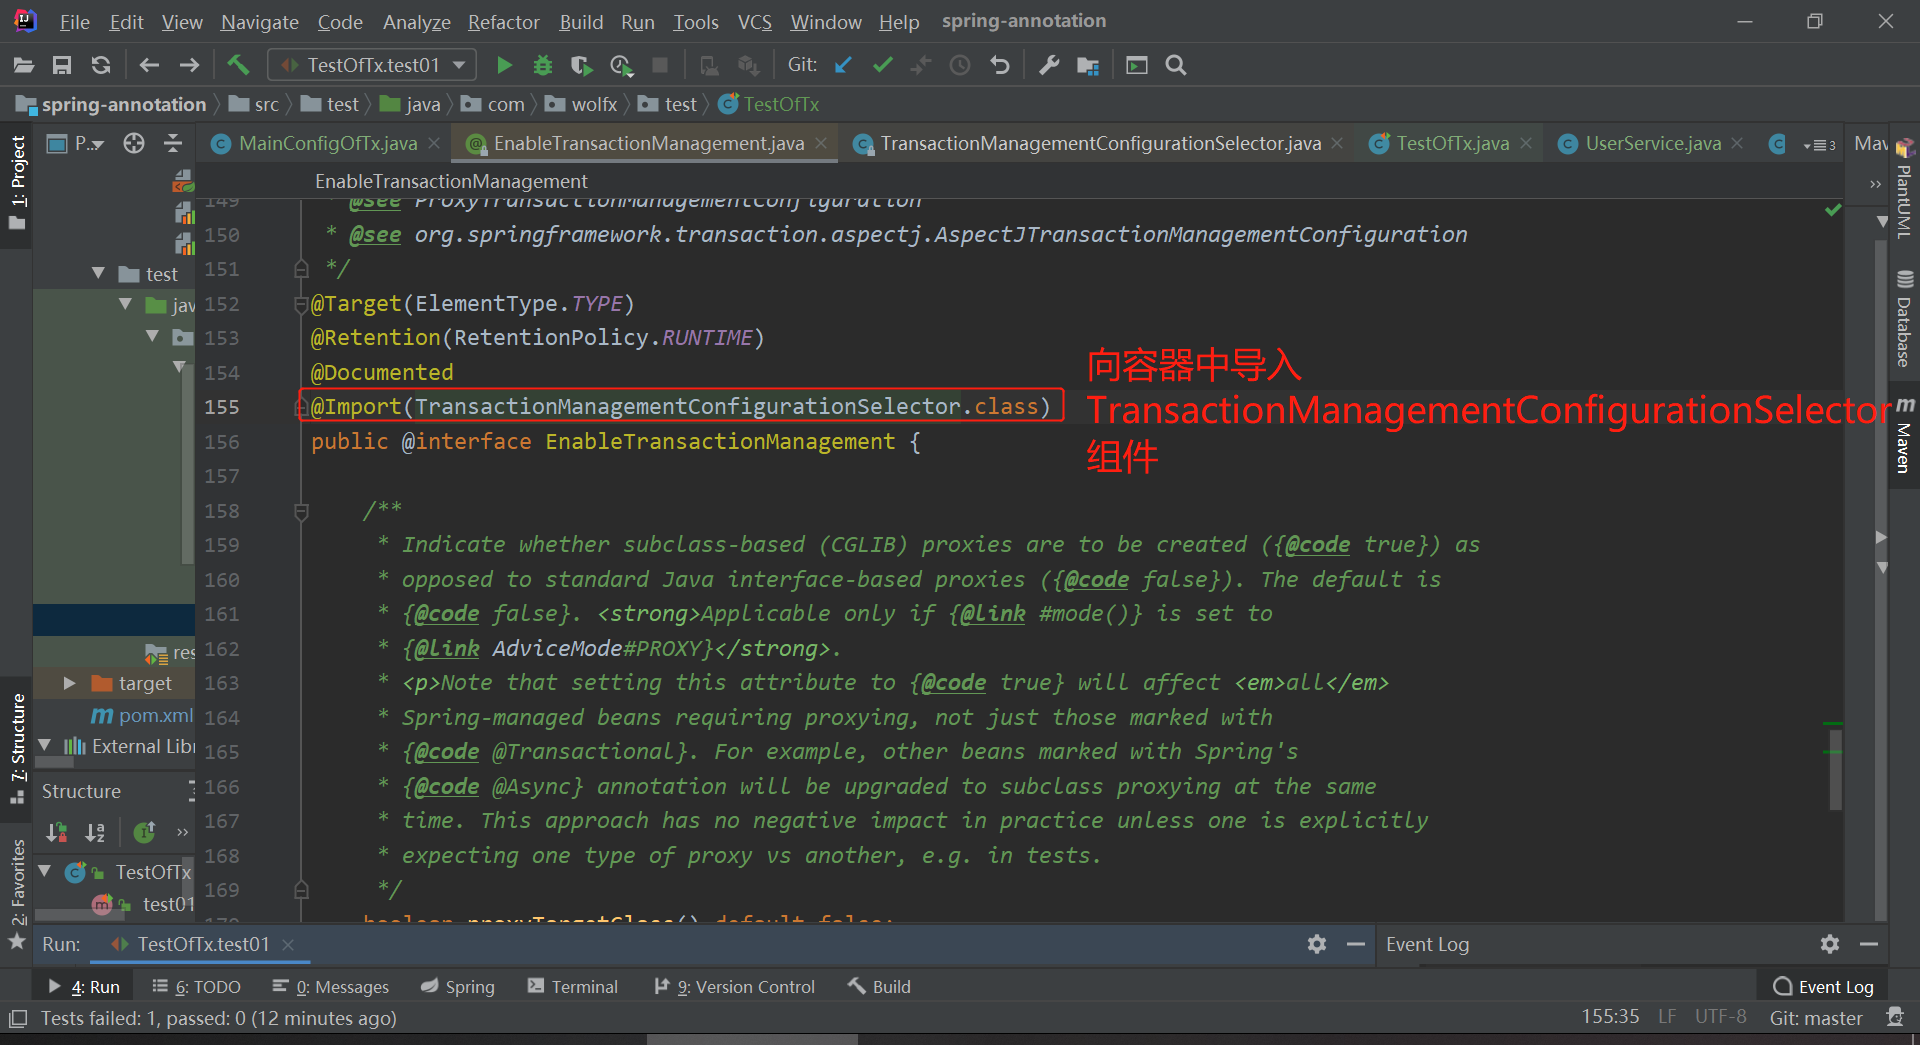
Task: Toggle the 7: Structure side panel
Action: 17,748
